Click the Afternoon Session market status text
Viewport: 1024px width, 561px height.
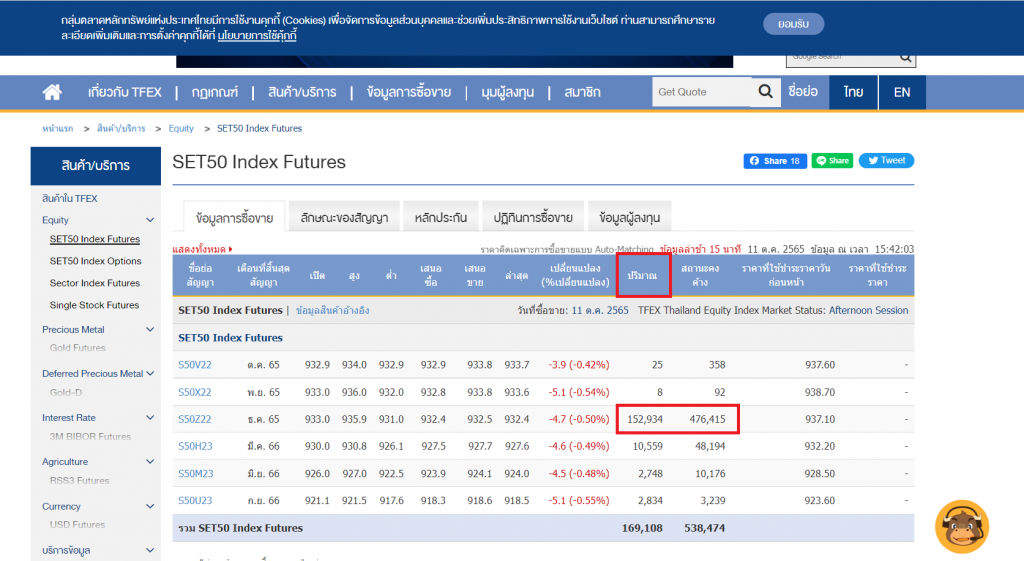coord(869,310)
